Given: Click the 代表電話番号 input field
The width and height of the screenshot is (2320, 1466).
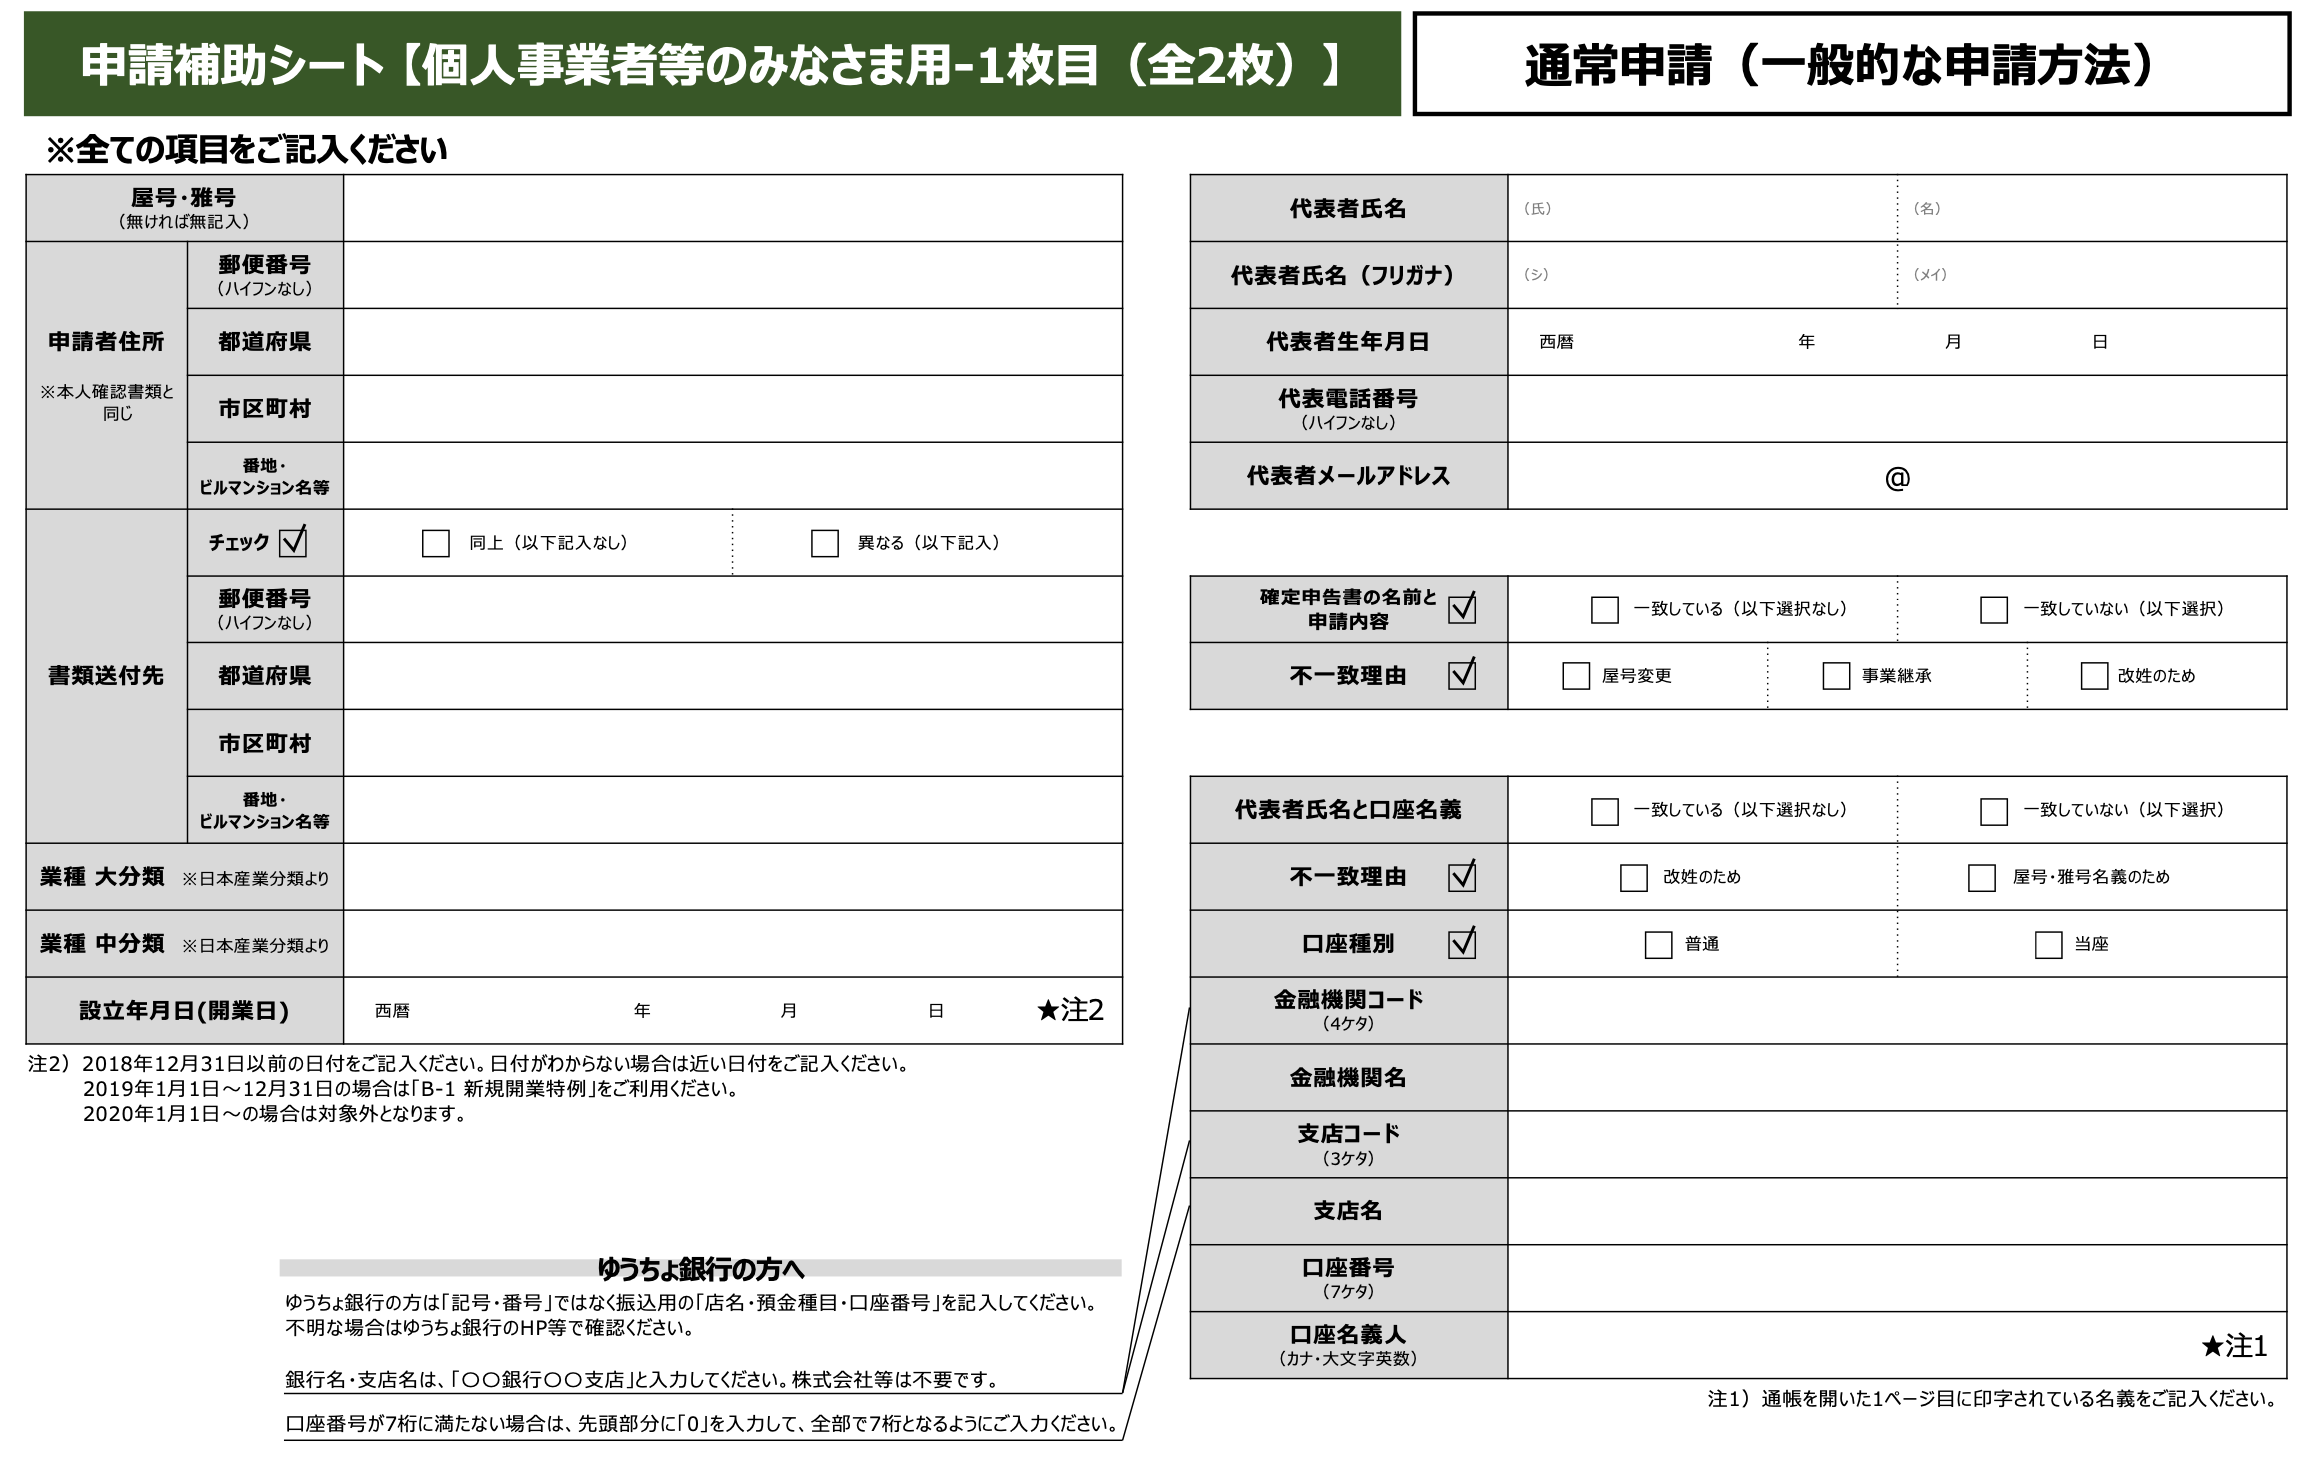Looking at the screenshot, I should point(1897,409).
